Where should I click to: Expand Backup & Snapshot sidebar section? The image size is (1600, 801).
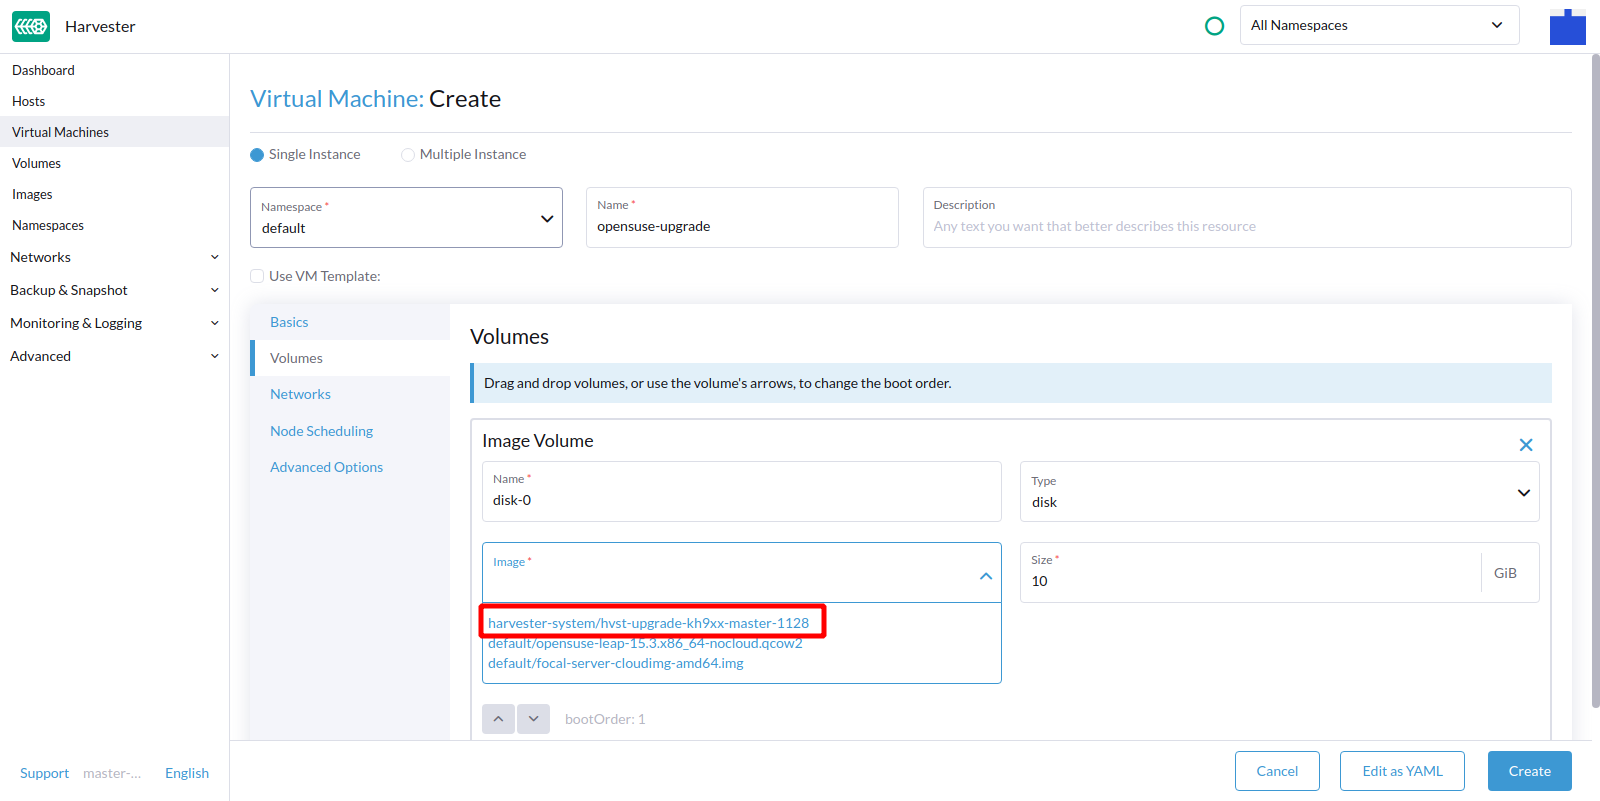point(114,290)
